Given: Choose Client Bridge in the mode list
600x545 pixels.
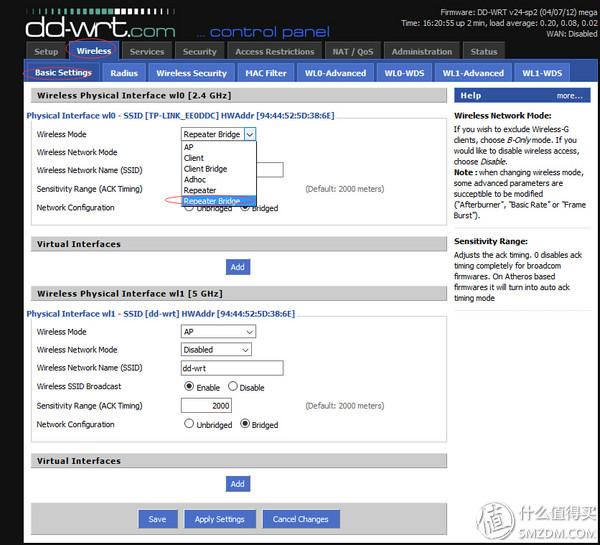Looking at the screenshot, I should coord(218,169).
